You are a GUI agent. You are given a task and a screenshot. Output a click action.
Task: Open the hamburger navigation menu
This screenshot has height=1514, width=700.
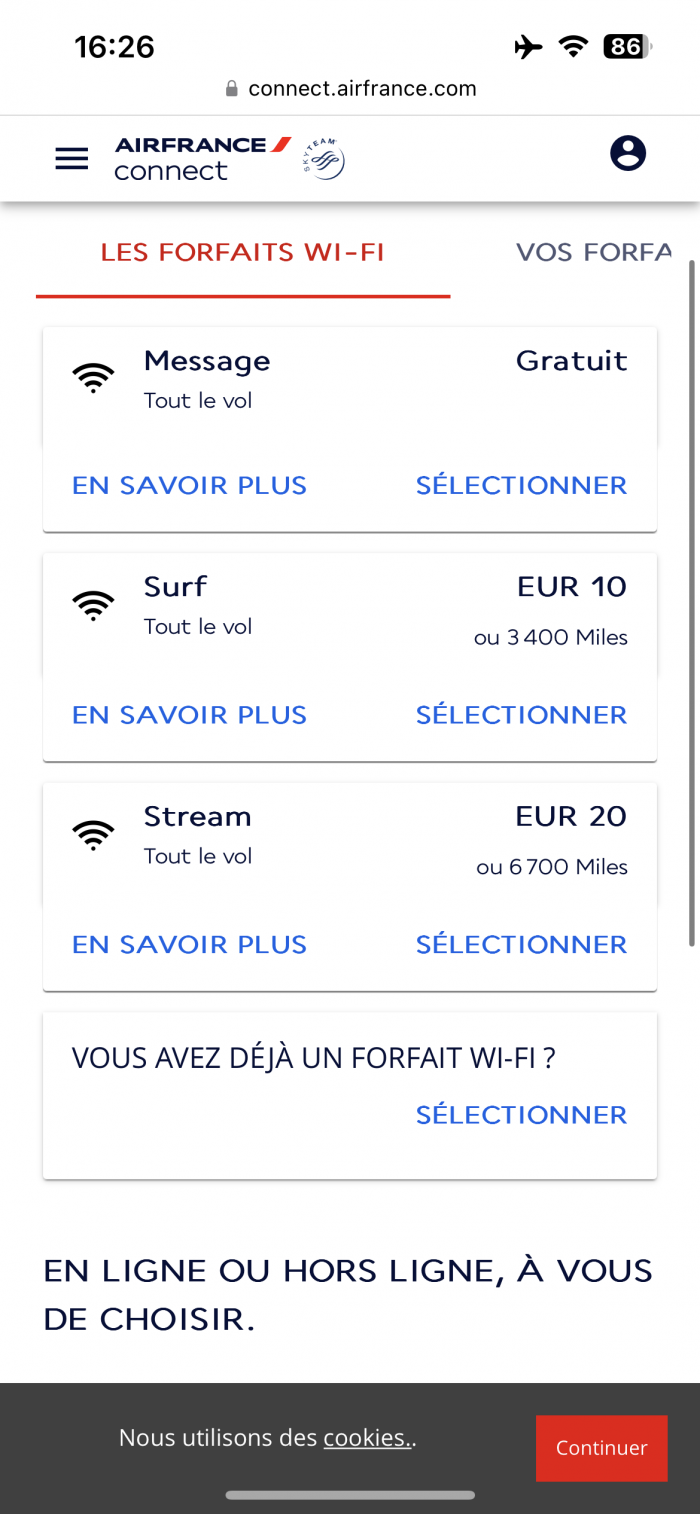coord(72,158)
